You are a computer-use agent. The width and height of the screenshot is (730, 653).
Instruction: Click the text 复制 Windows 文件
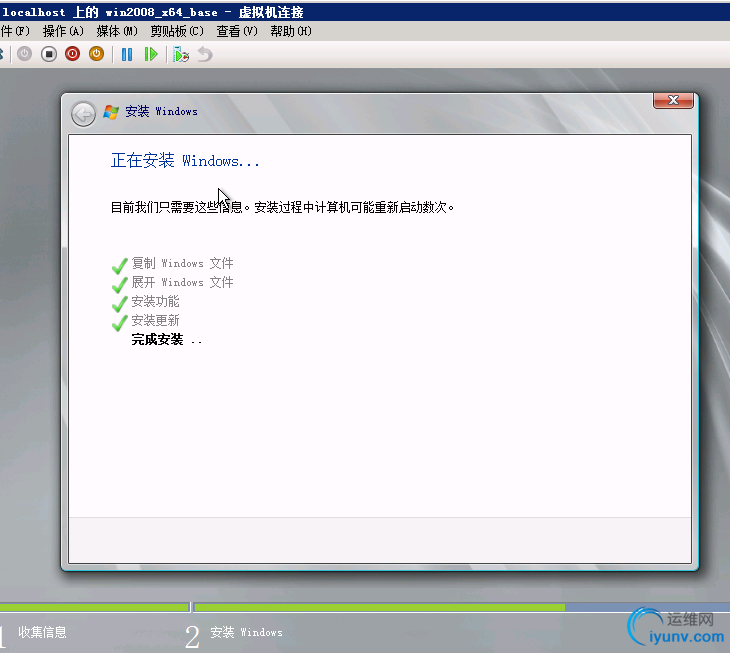click(x=182, y=263)
